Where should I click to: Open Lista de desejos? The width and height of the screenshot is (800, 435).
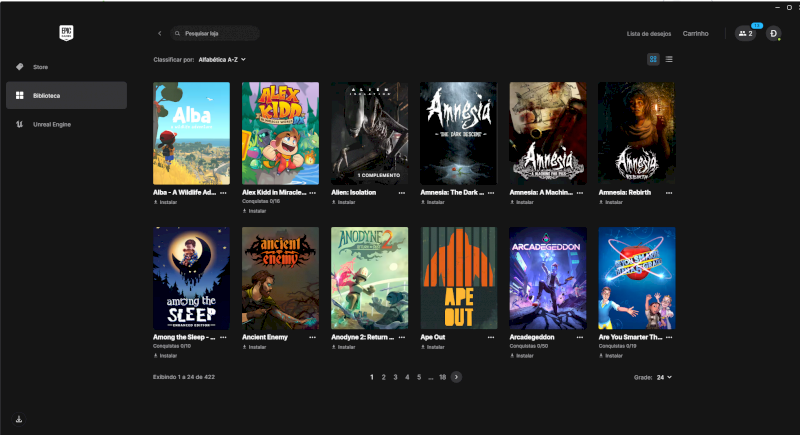point(649,33)
